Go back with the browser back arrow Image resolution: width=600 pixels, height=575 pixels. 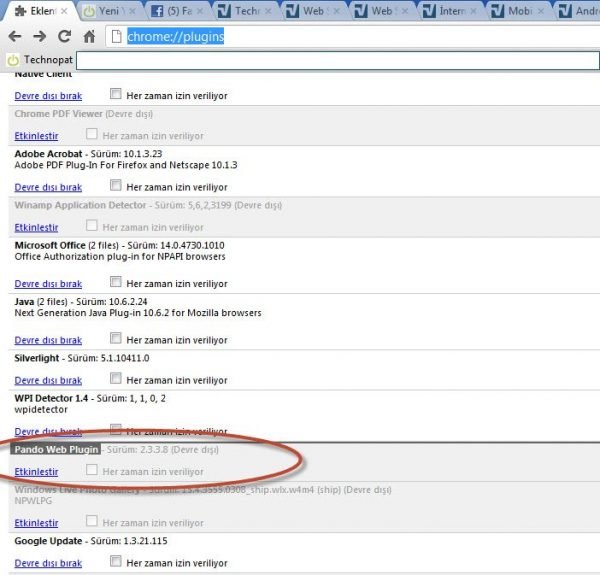[x=15, y=37]
